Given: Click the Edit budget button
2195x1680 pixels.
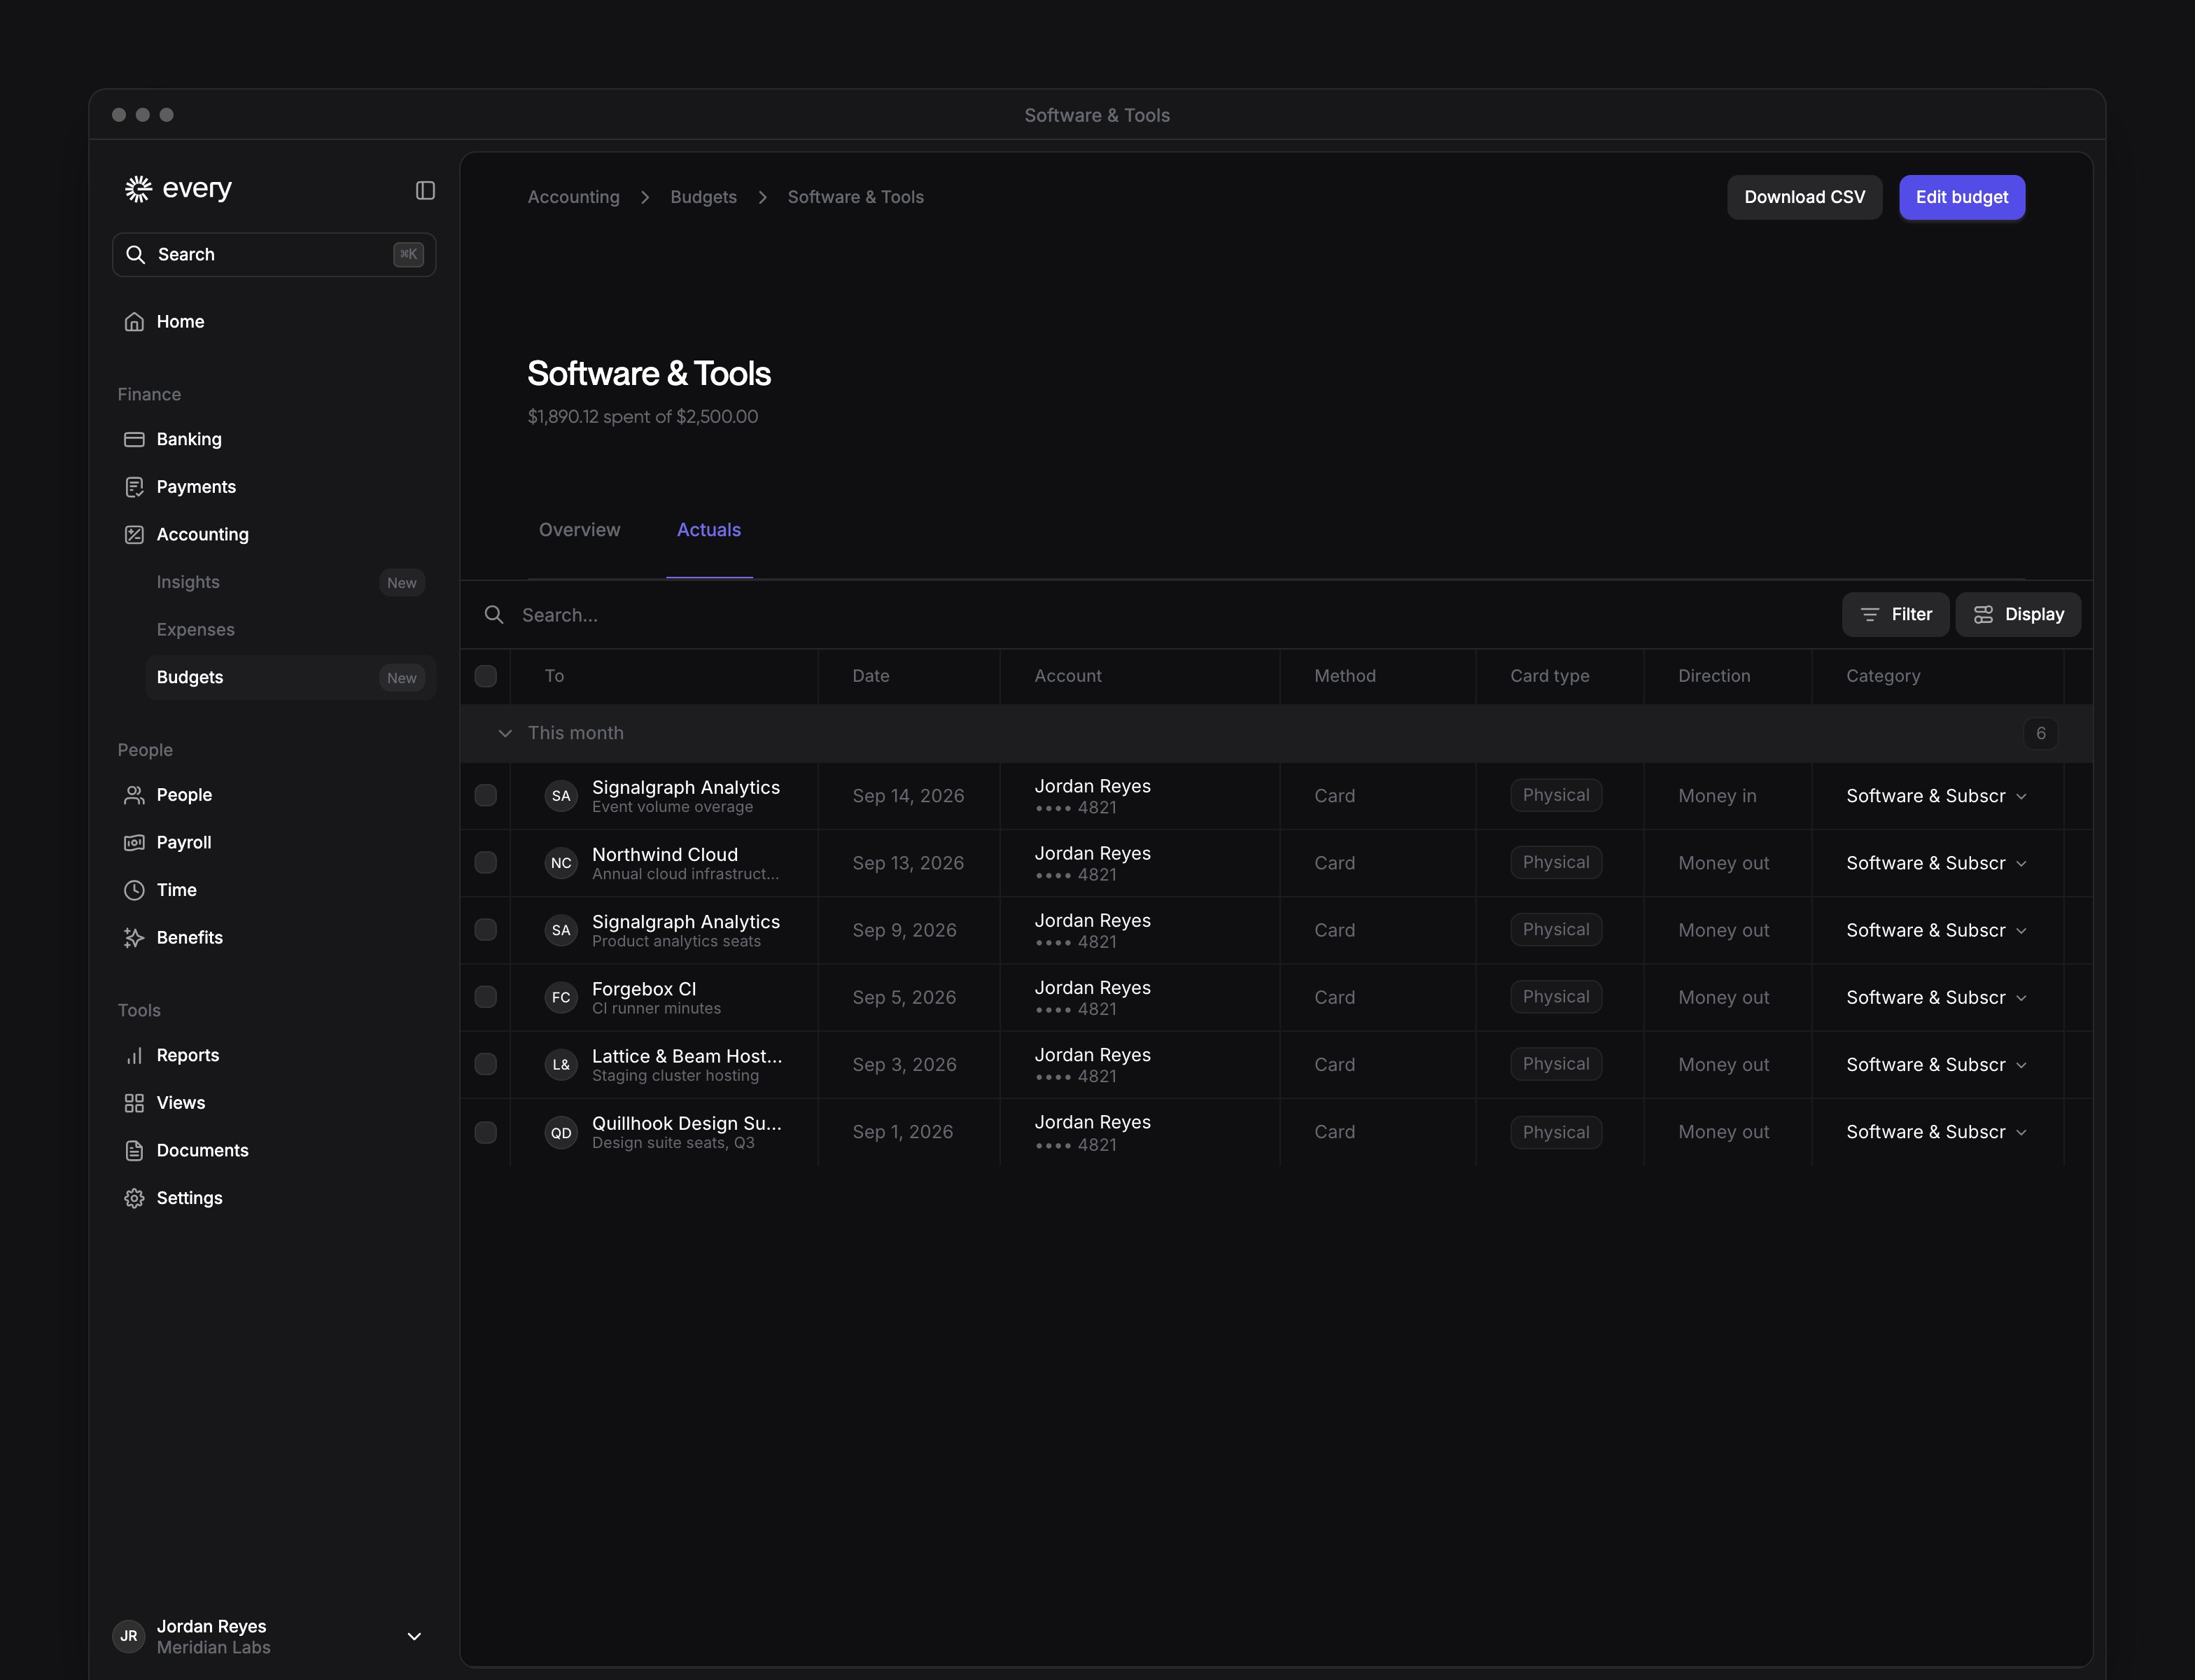Looking at the screenshot, I should (1962, 197).
